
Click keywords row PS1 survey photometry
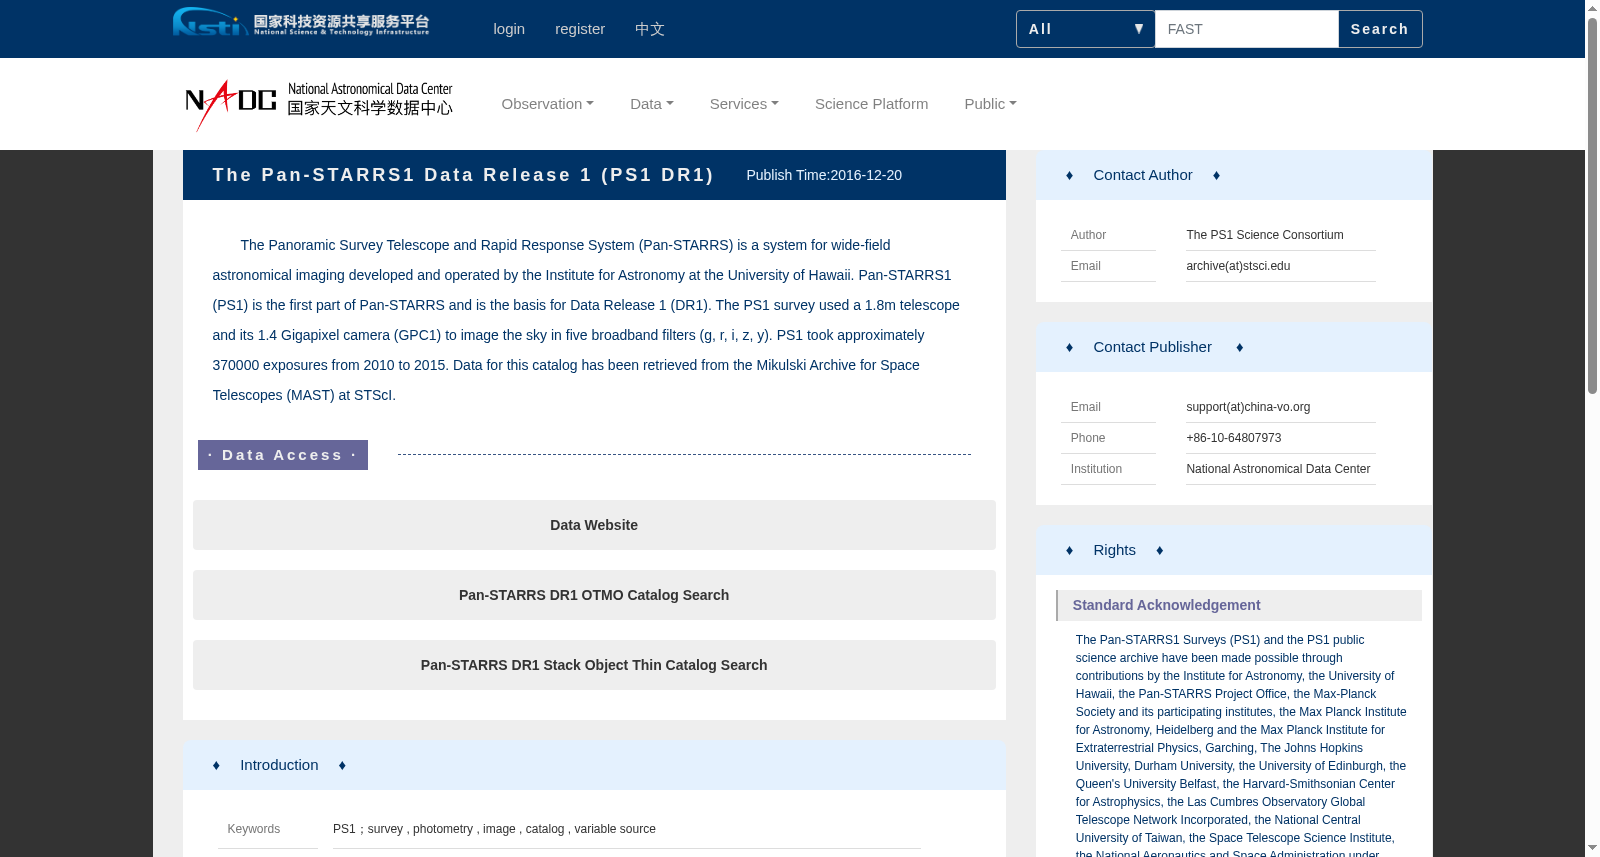click(x=495, y=829)
